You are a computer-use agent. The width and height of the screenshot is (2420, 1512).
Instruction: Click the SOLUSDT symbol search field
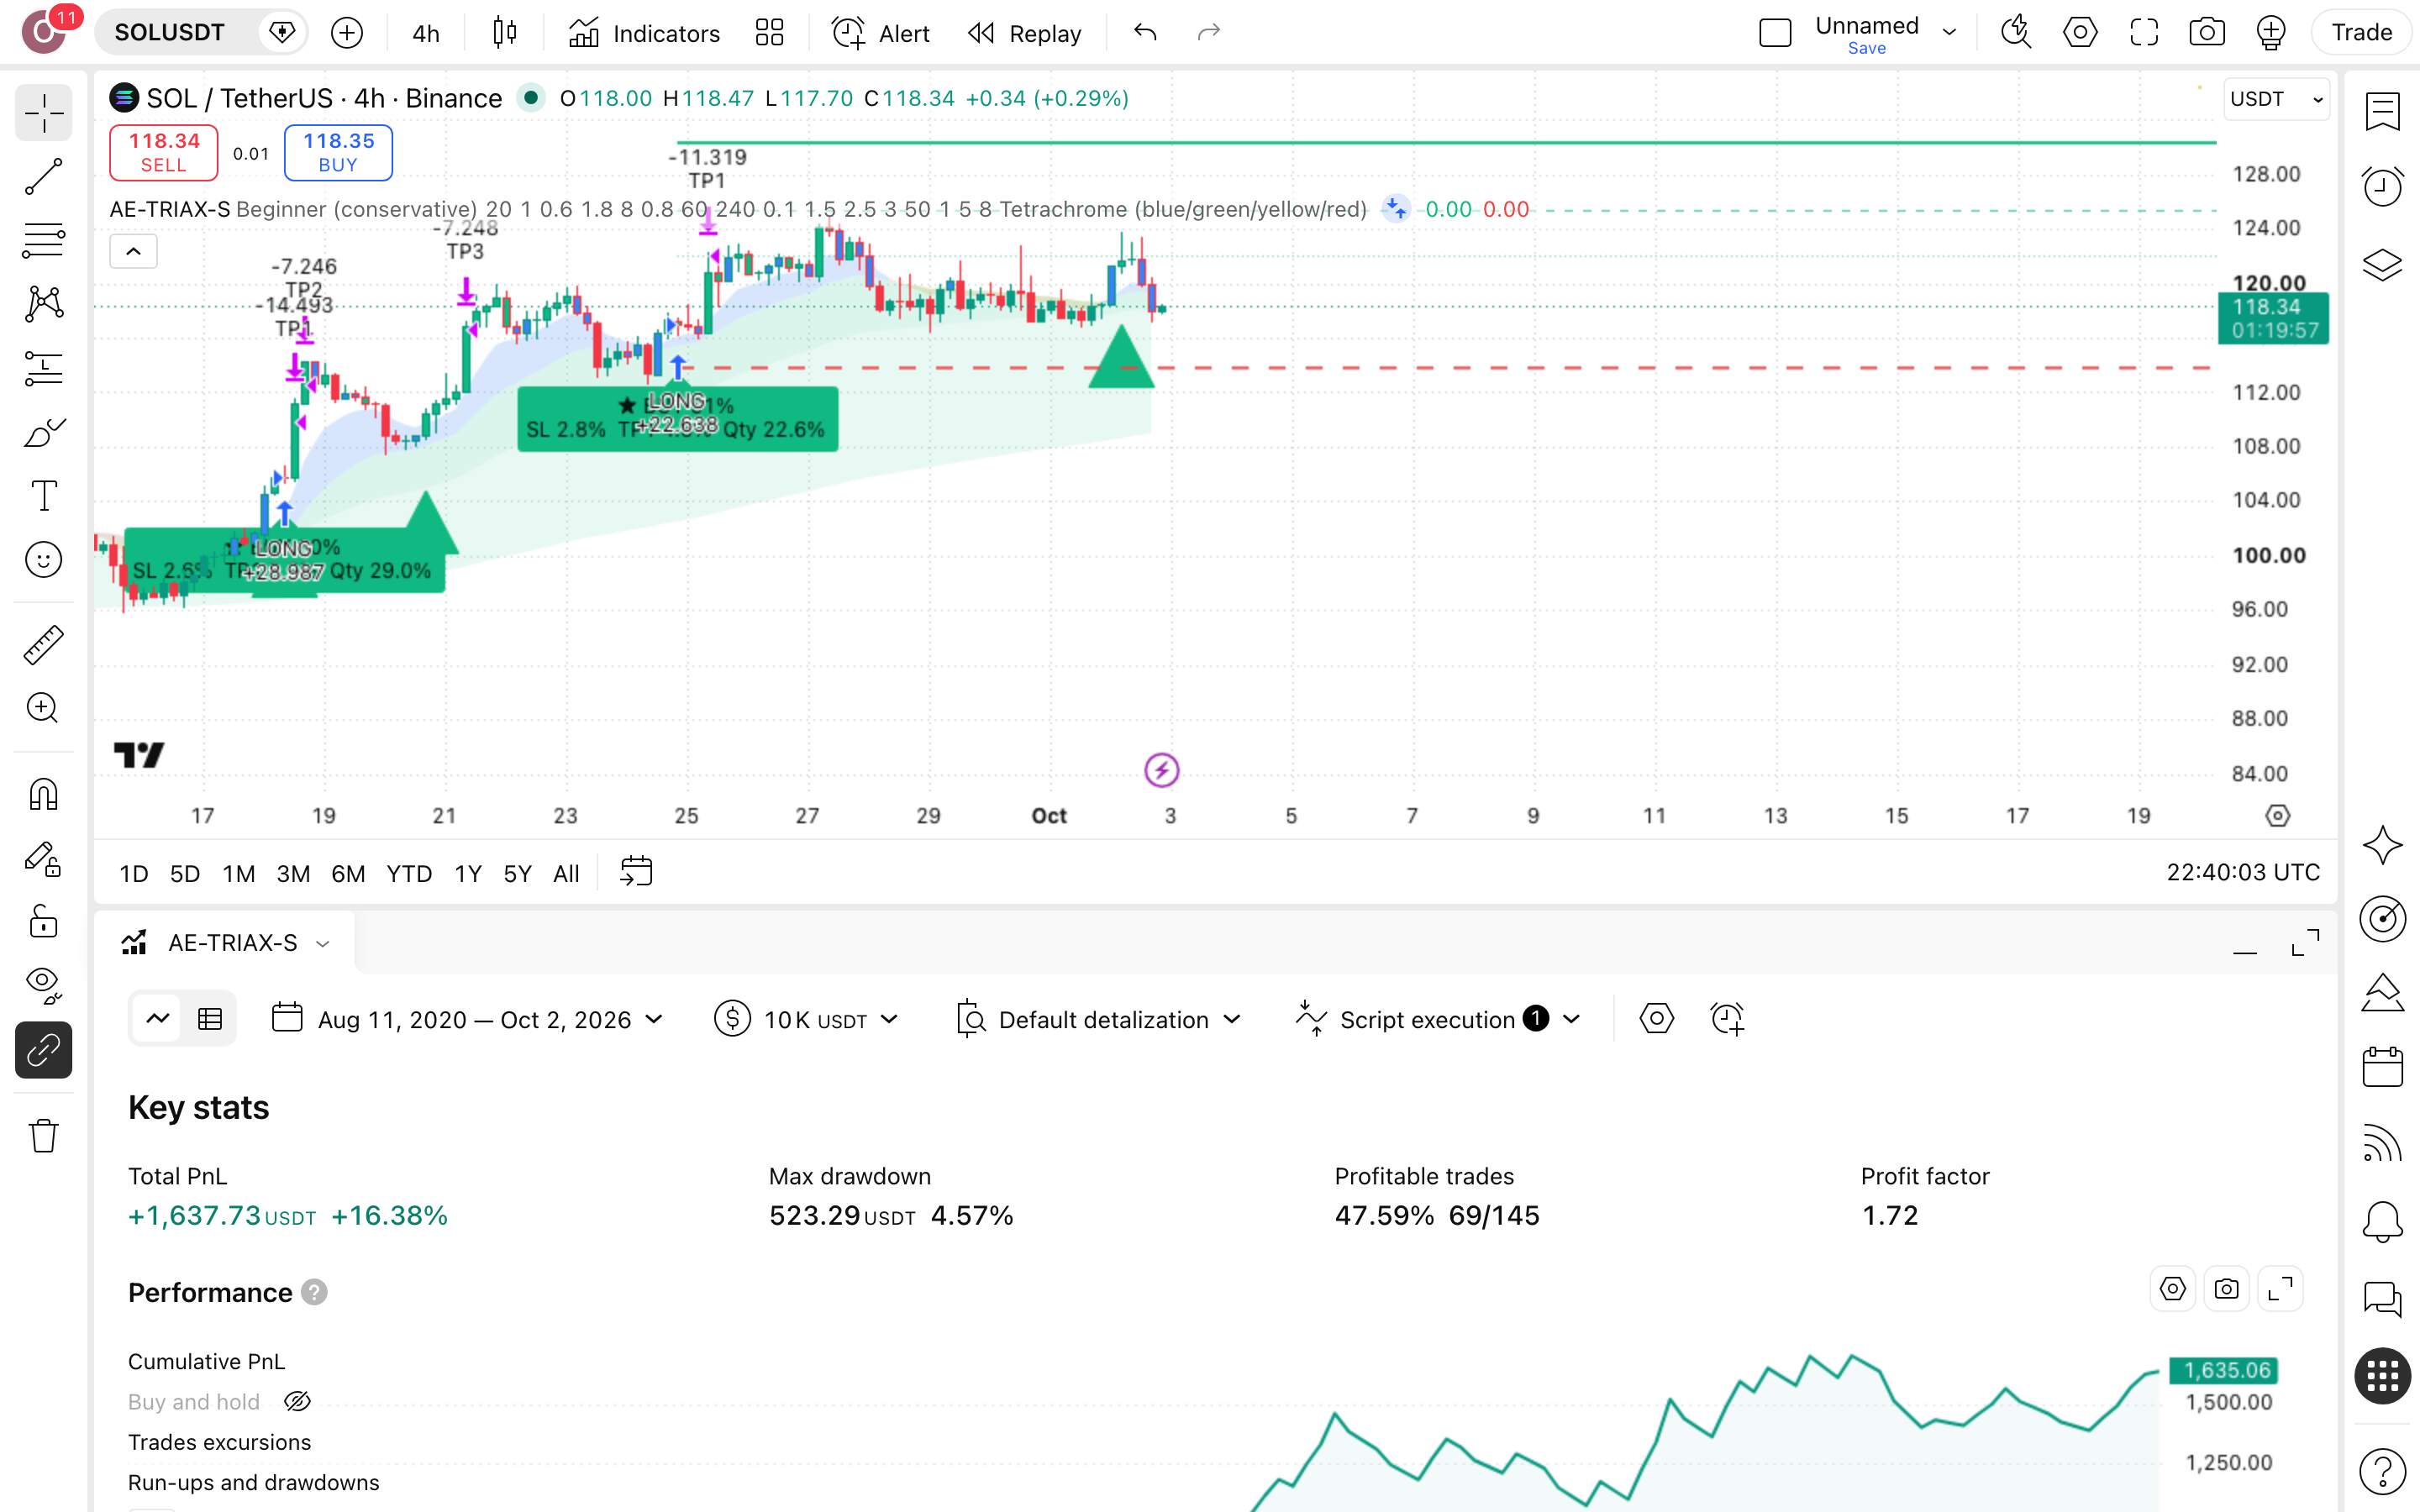point(170,33)
